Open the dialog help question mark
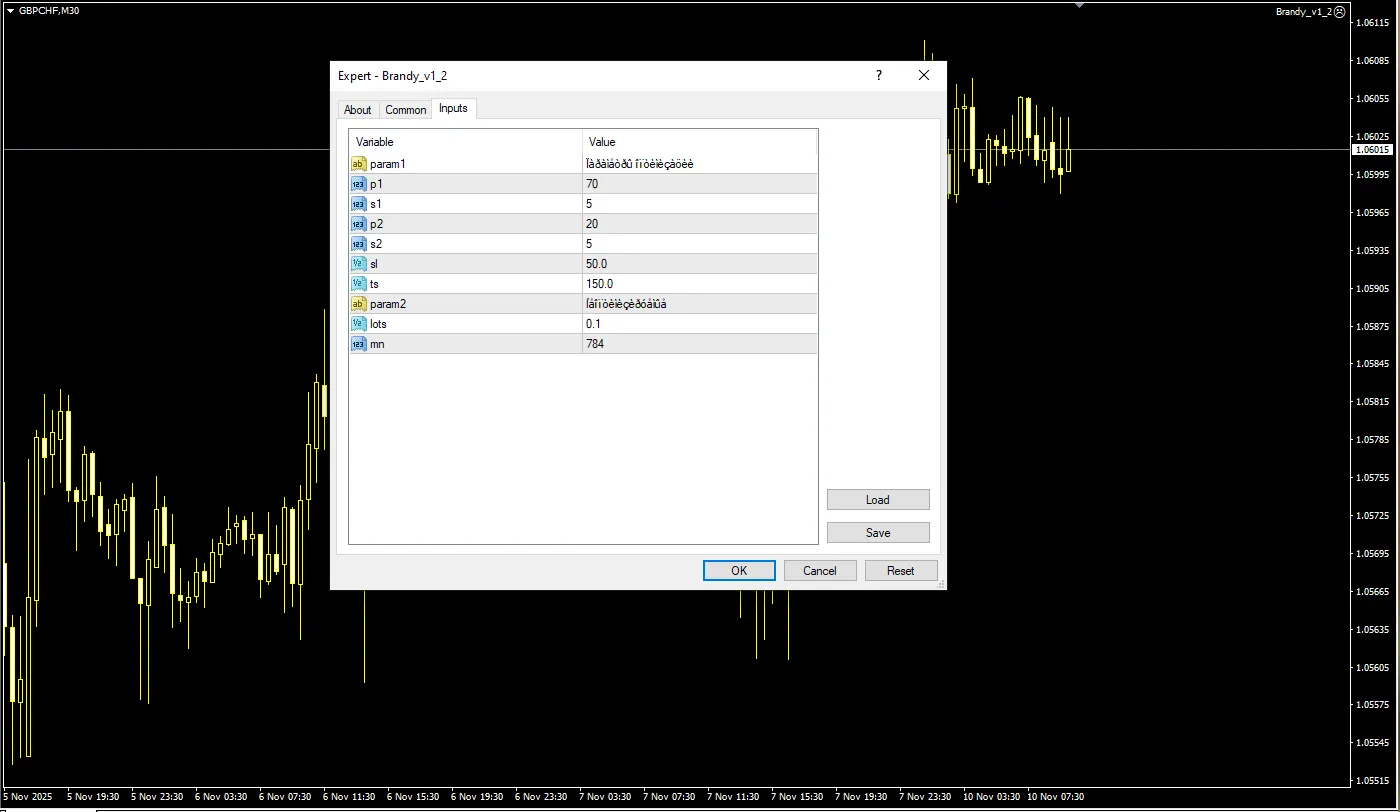Screen dimensions: 1400x812 (x=879, y=75)
